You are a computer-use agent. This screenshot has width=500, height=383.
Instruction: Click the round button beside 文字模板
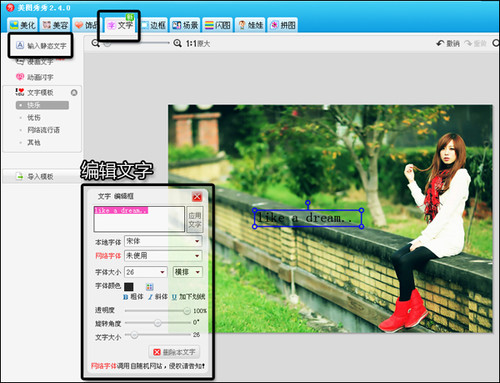(x=74, y=93)
